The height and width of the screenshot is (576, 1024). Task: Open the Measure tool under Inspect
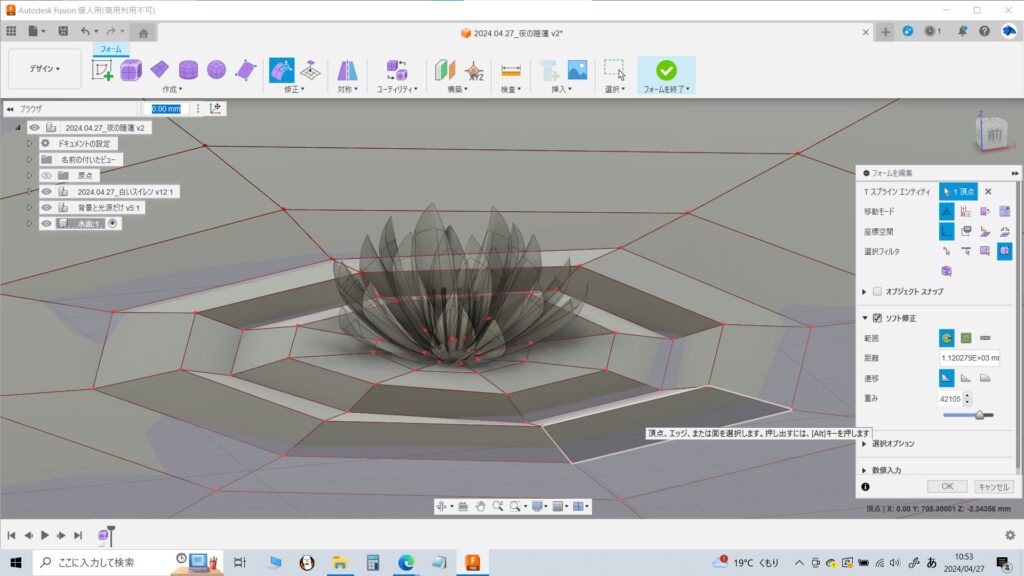click(x=511, y=70)
